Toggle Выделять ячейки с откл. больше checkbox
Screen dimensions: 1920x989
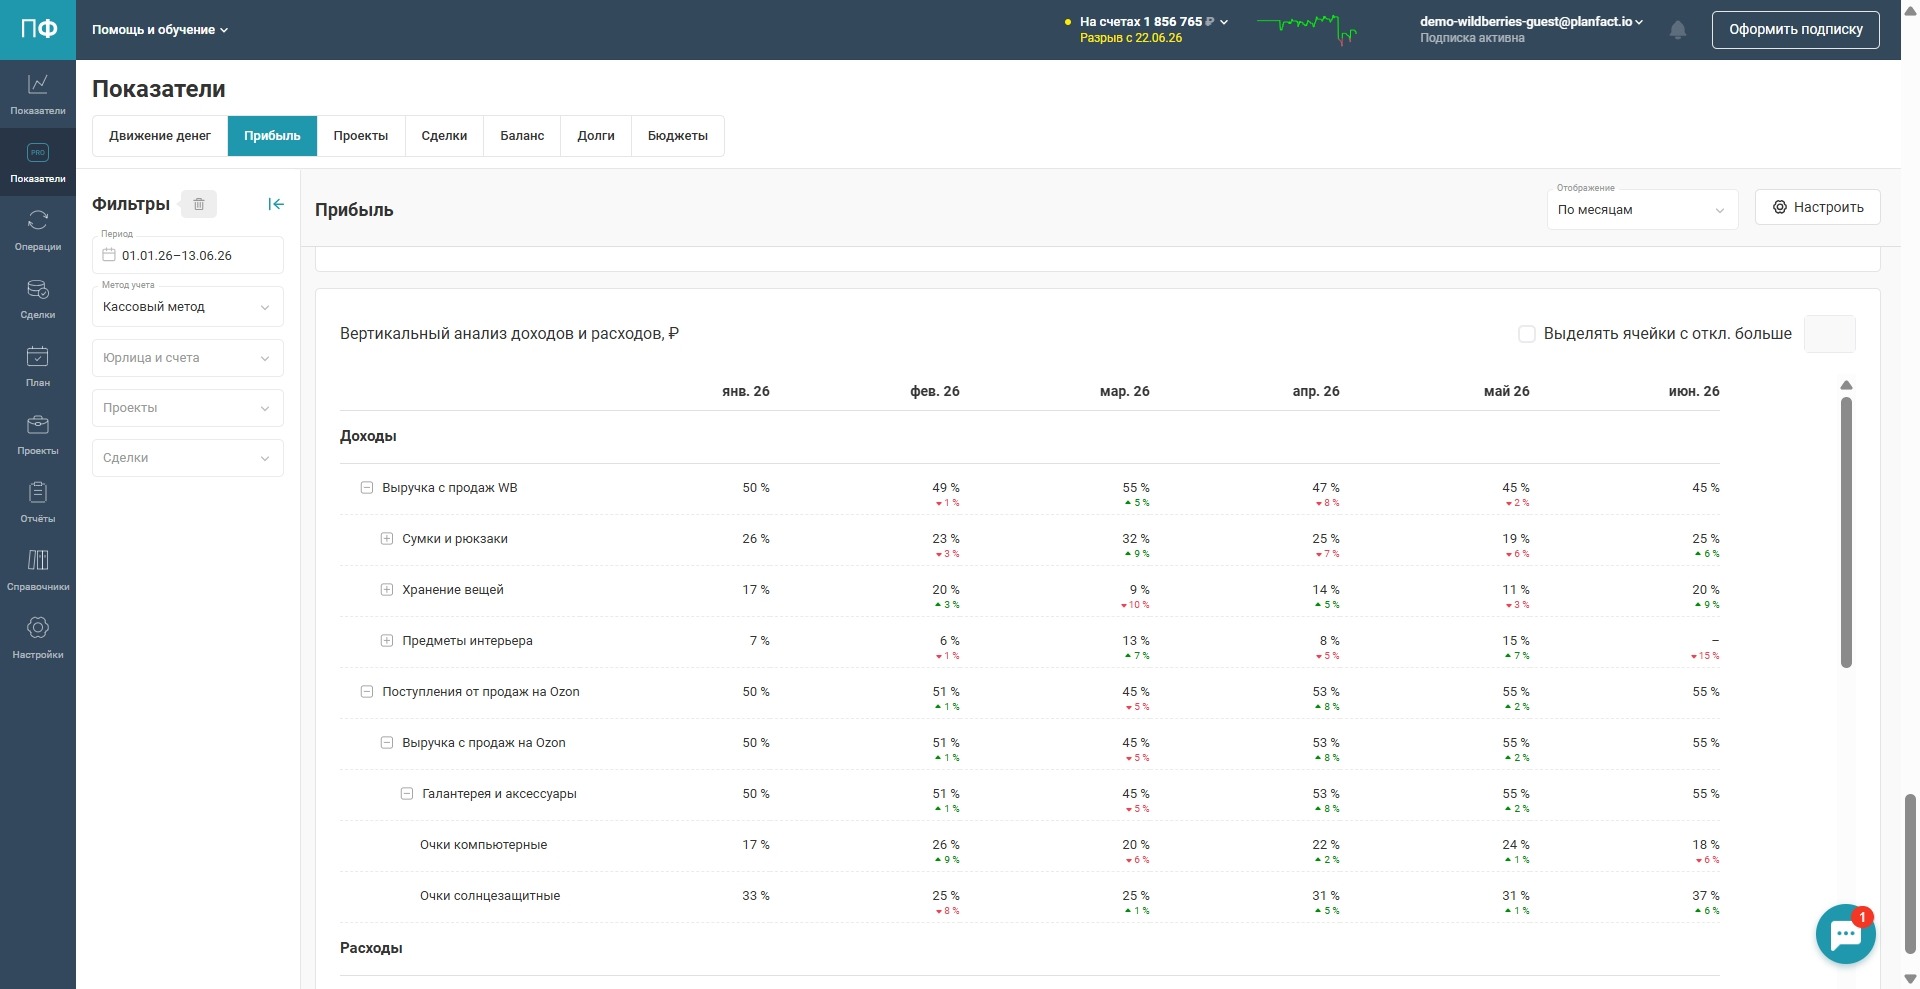coord(1527,334)
